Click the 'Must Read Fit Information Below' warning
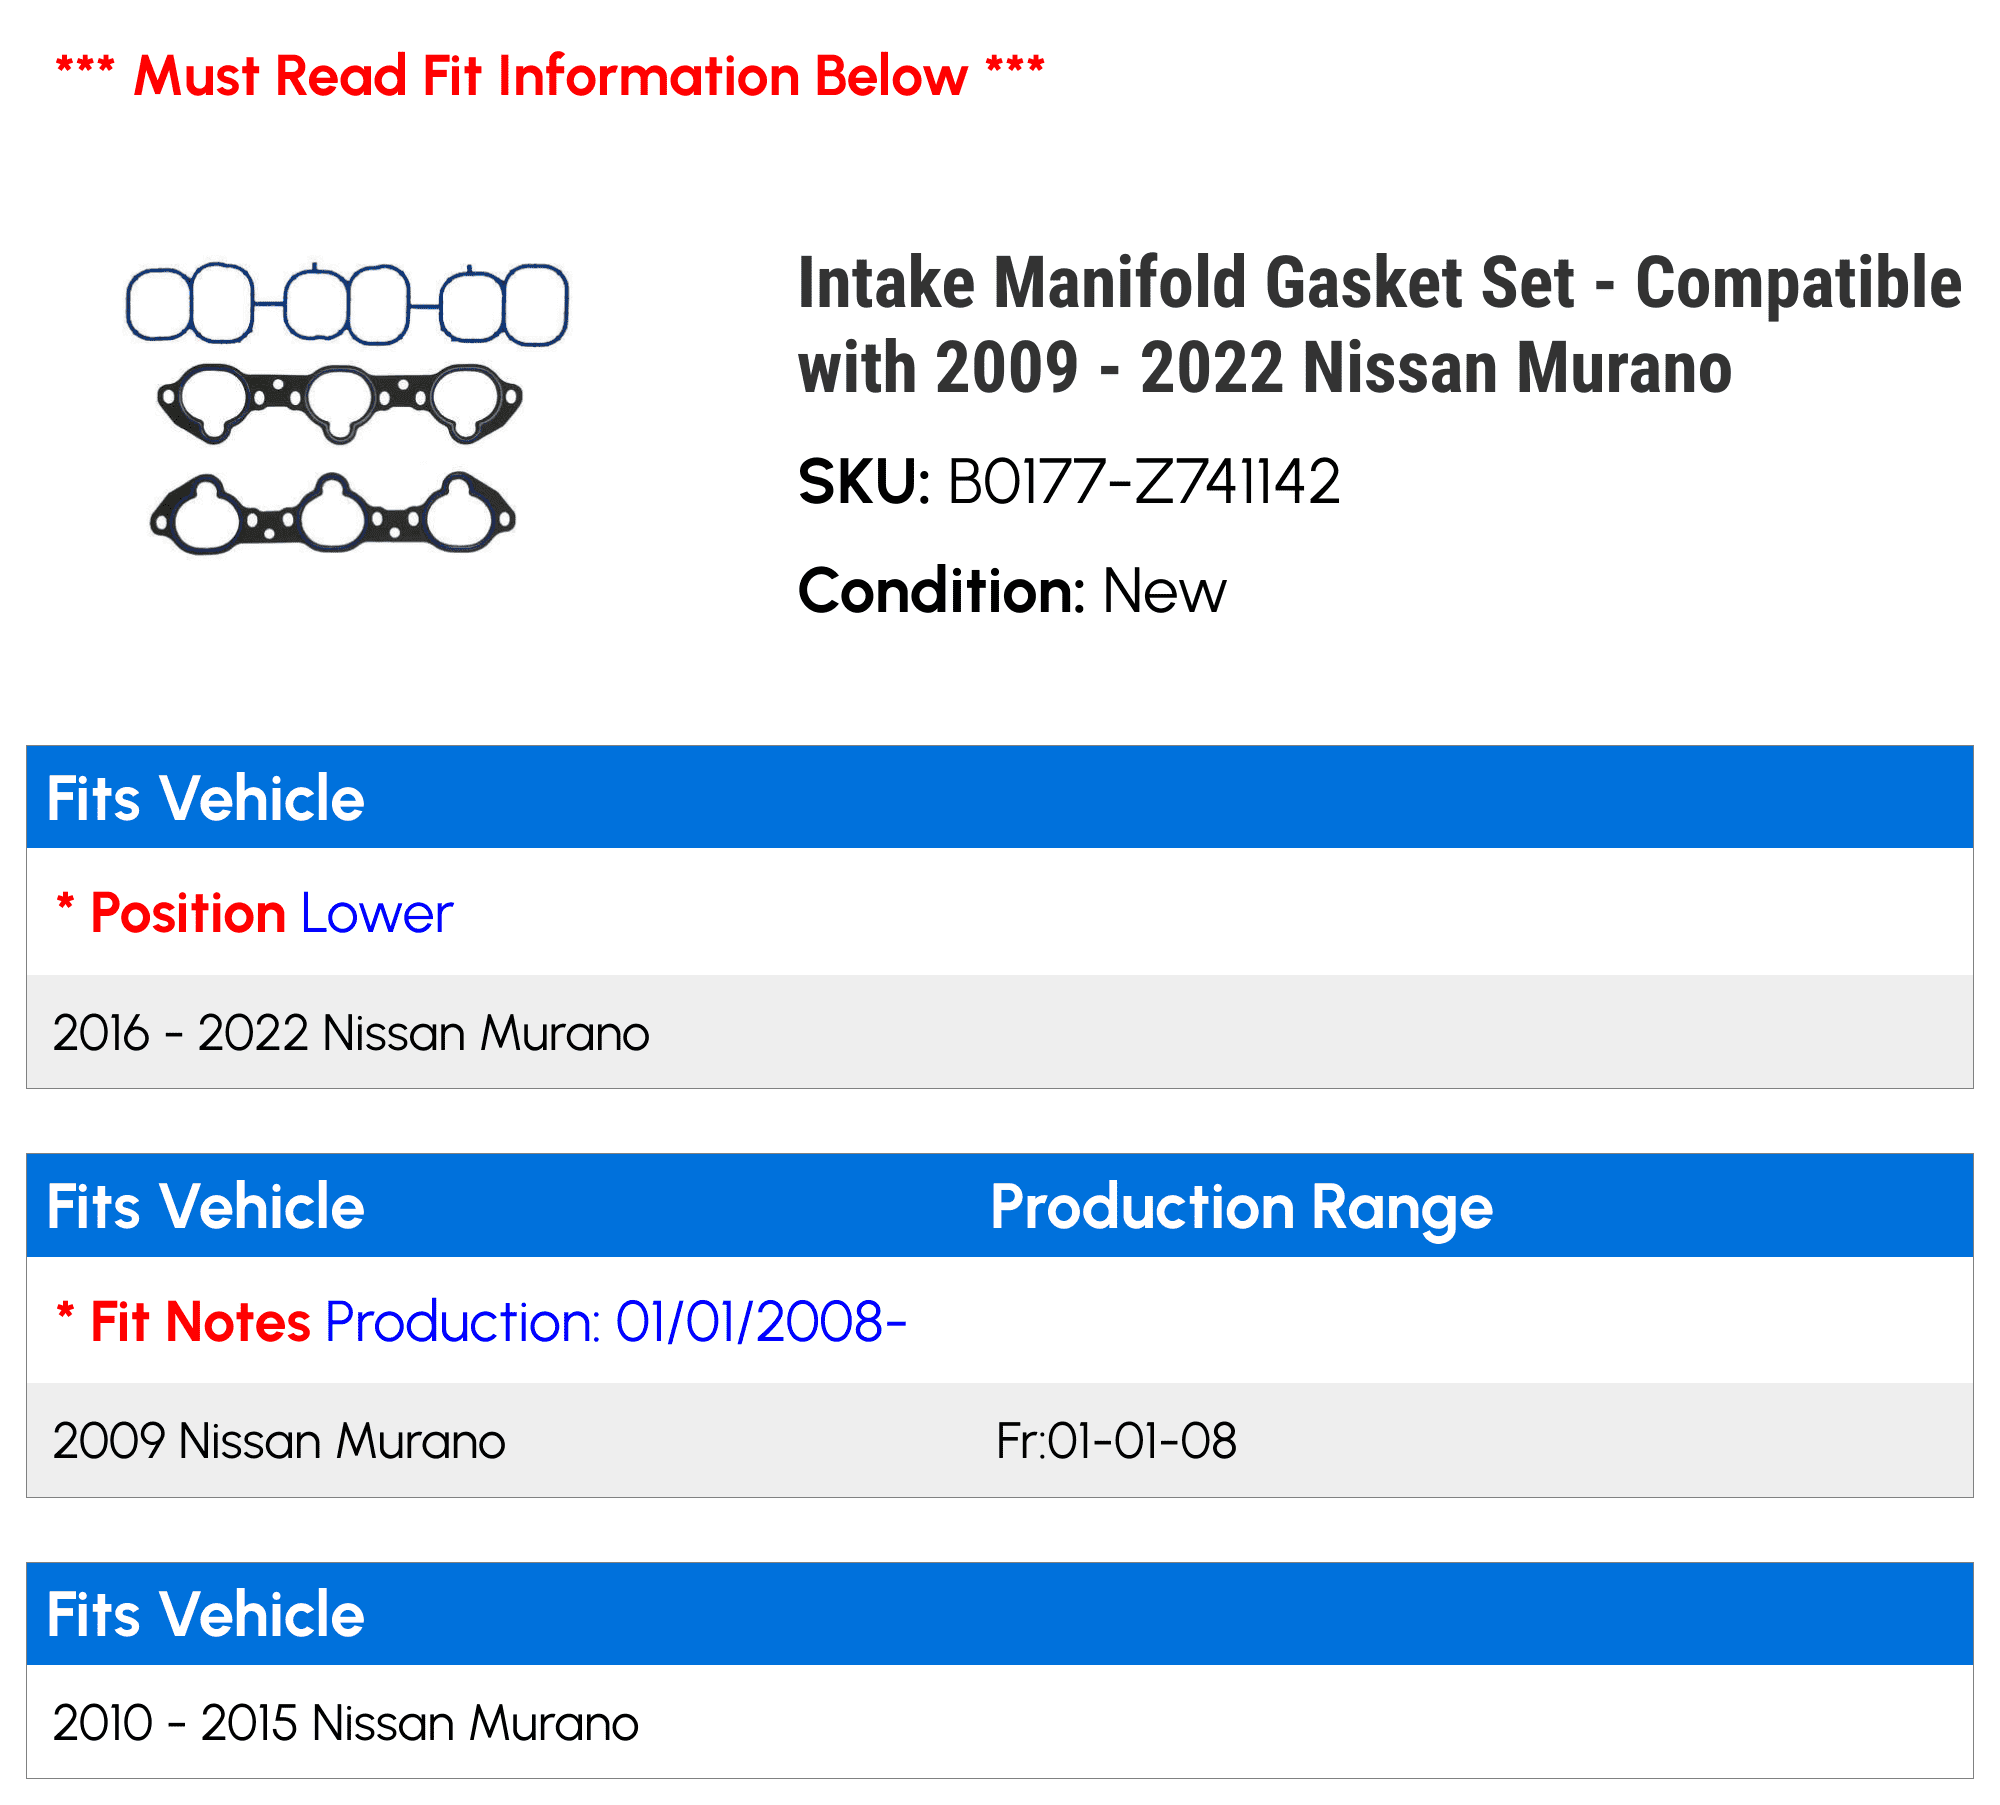This screenshot has width=2000, height=1805. click(x=550, y=76)
